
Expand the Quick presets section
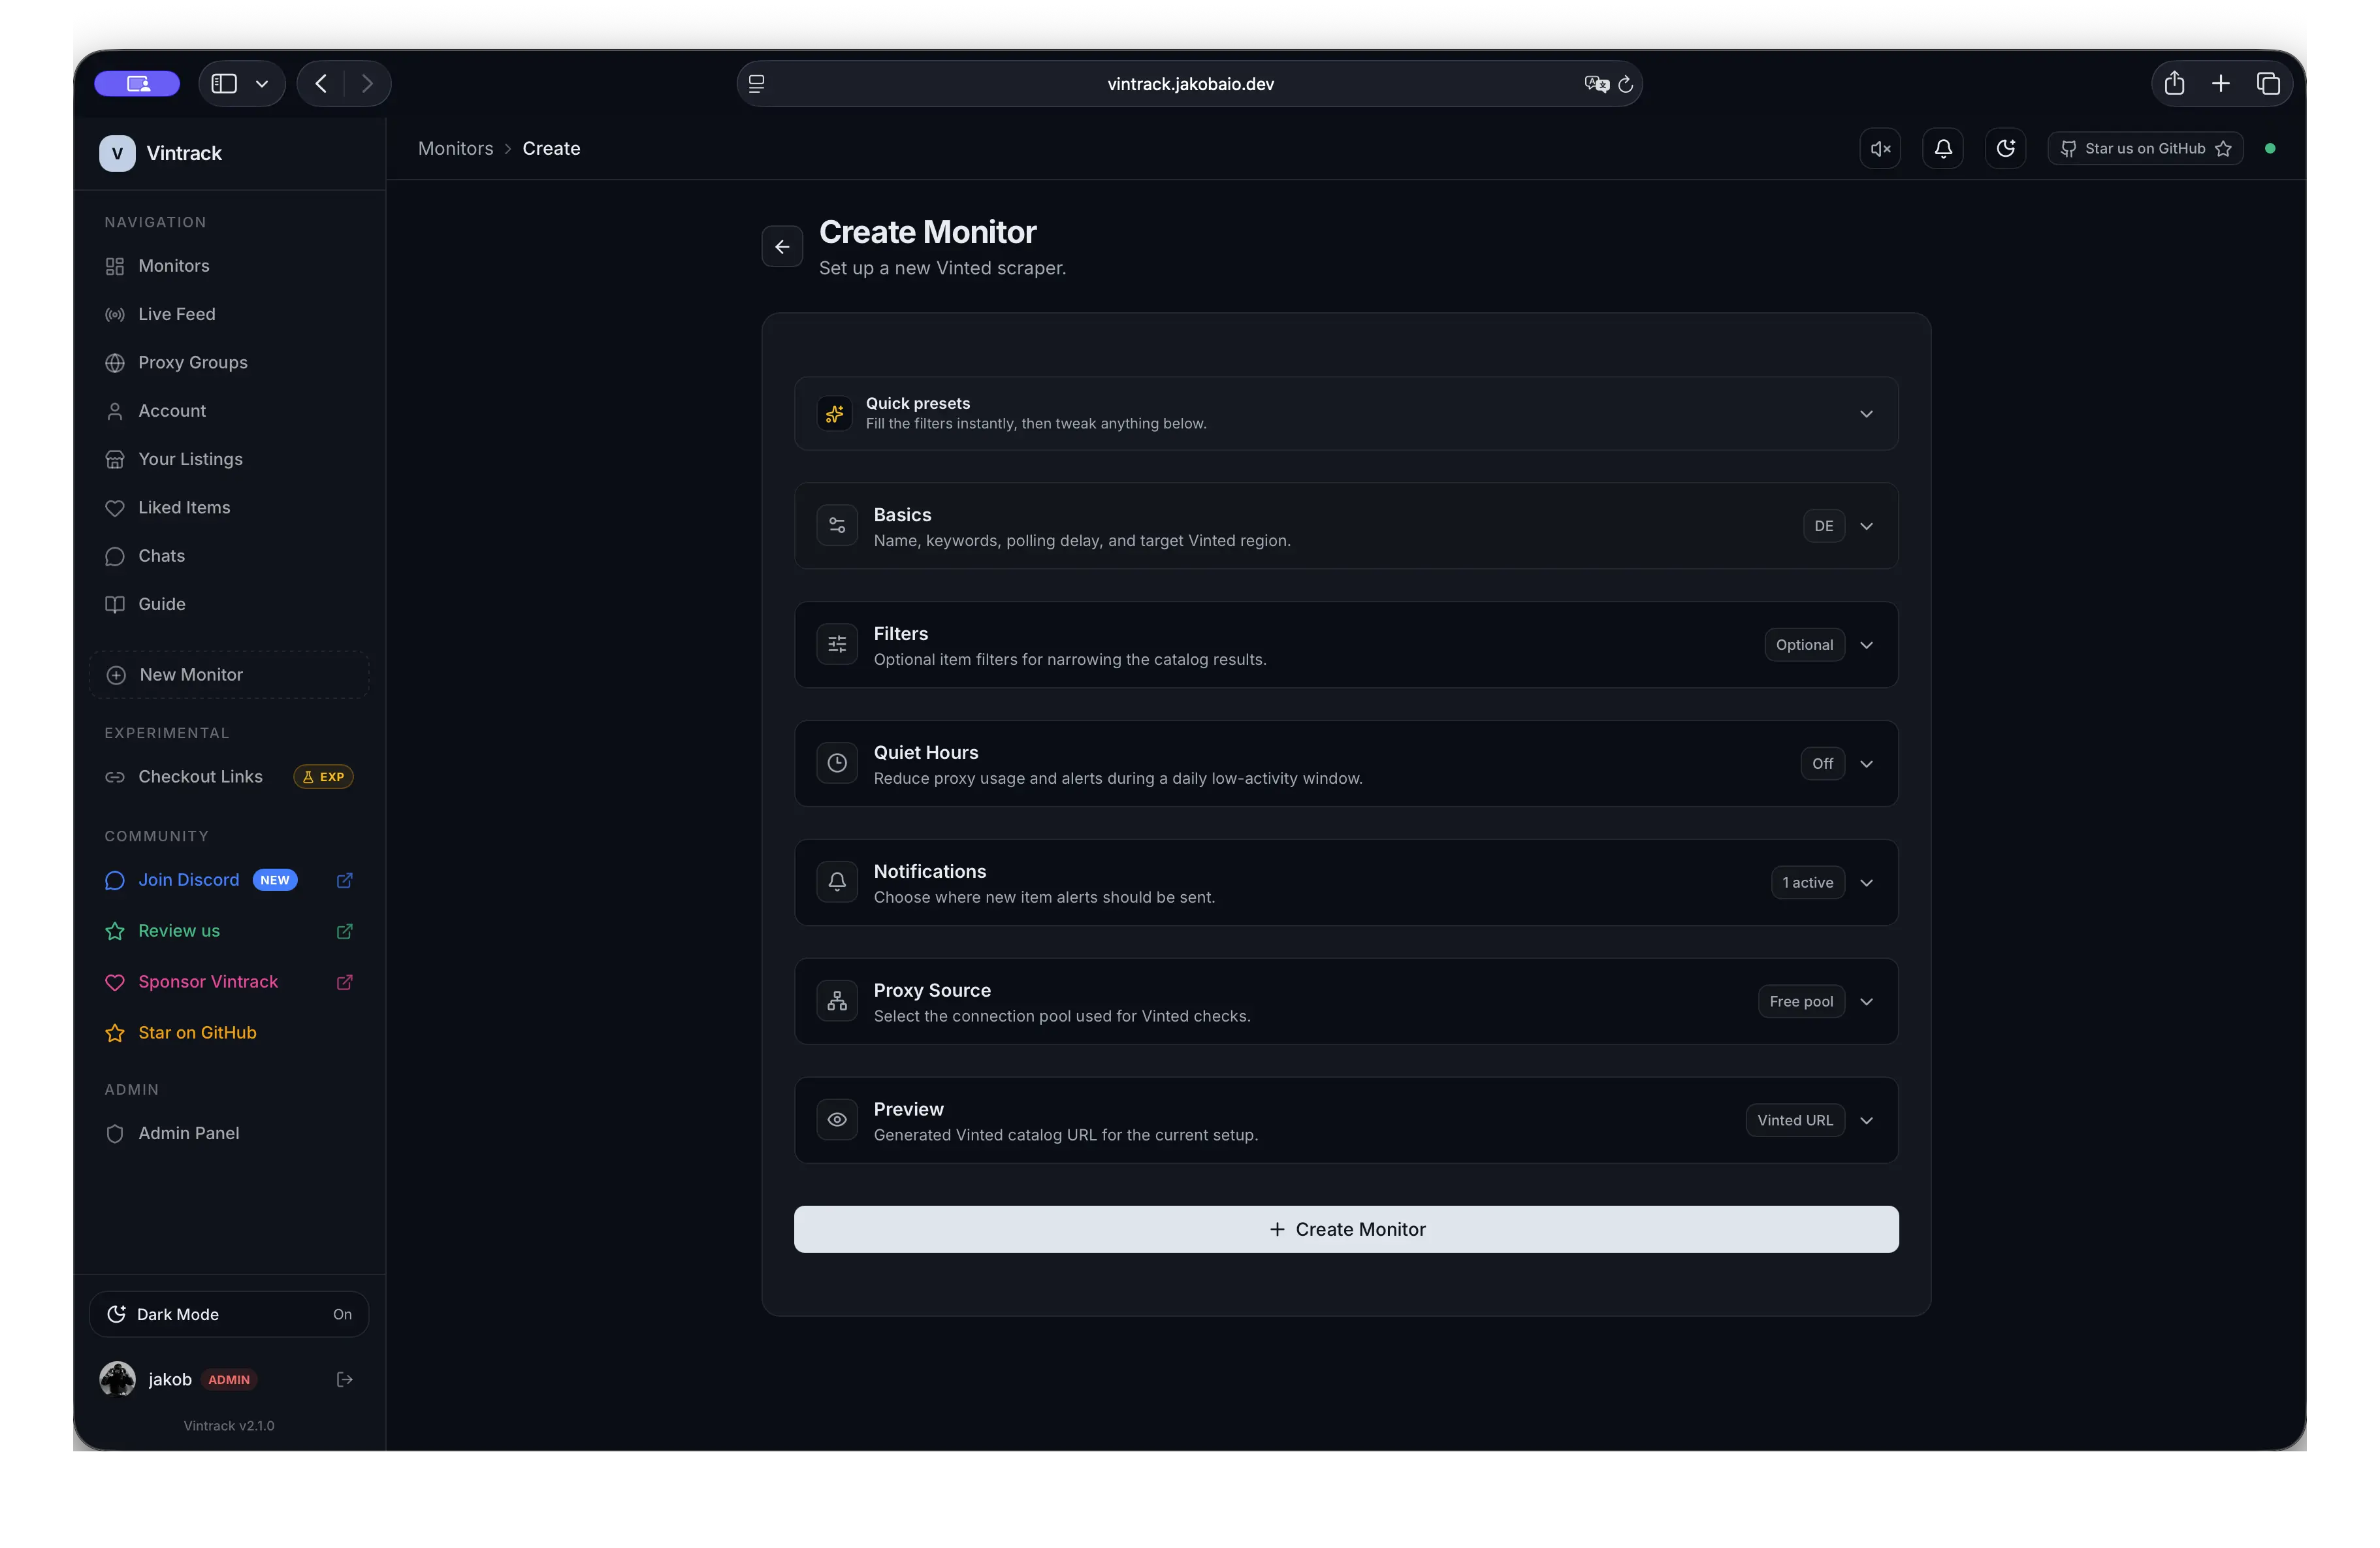pyautogui.click(x=1346, y=413)
